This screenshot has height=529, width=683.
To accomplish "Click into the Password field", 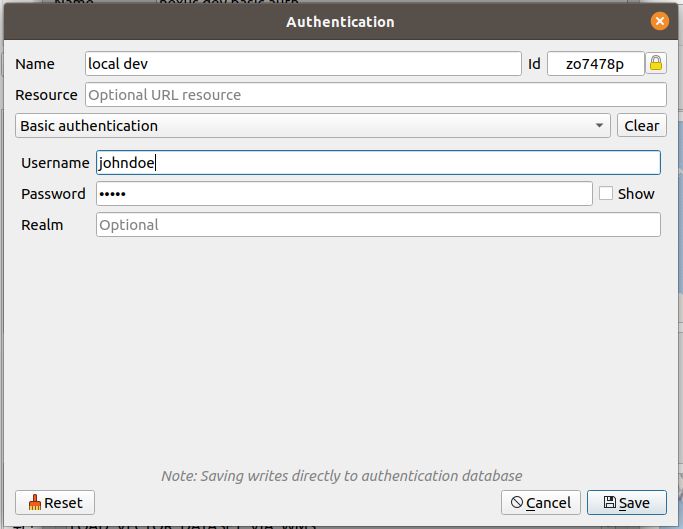I will click(344, 193).
